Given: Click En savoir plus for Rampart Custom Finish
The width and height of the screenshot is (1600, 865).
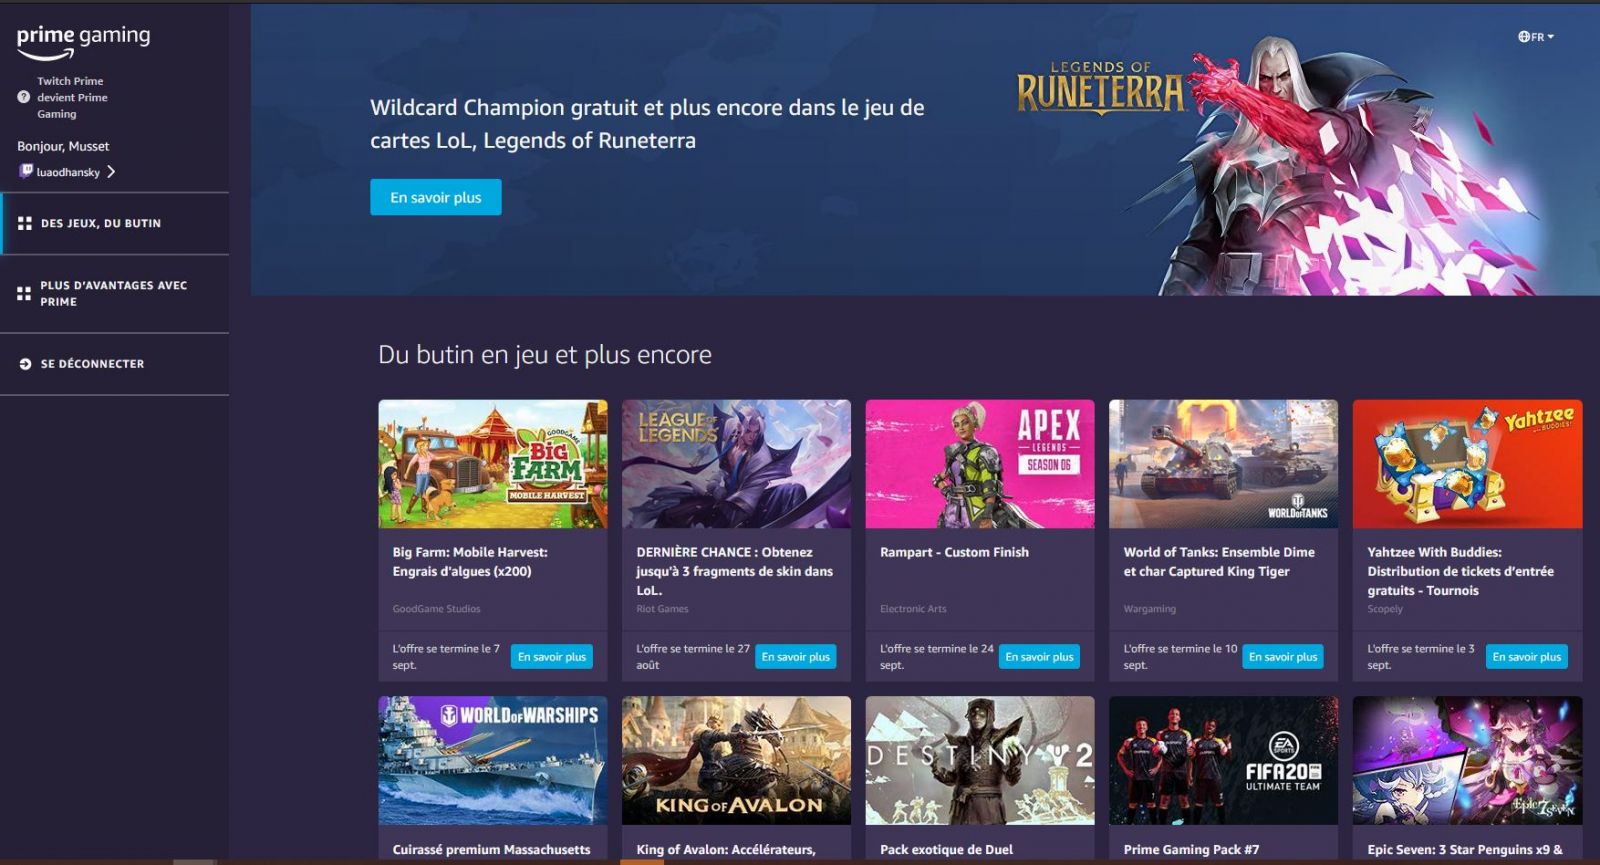Looking at the screenshot, I should [x=1039, y=657].
